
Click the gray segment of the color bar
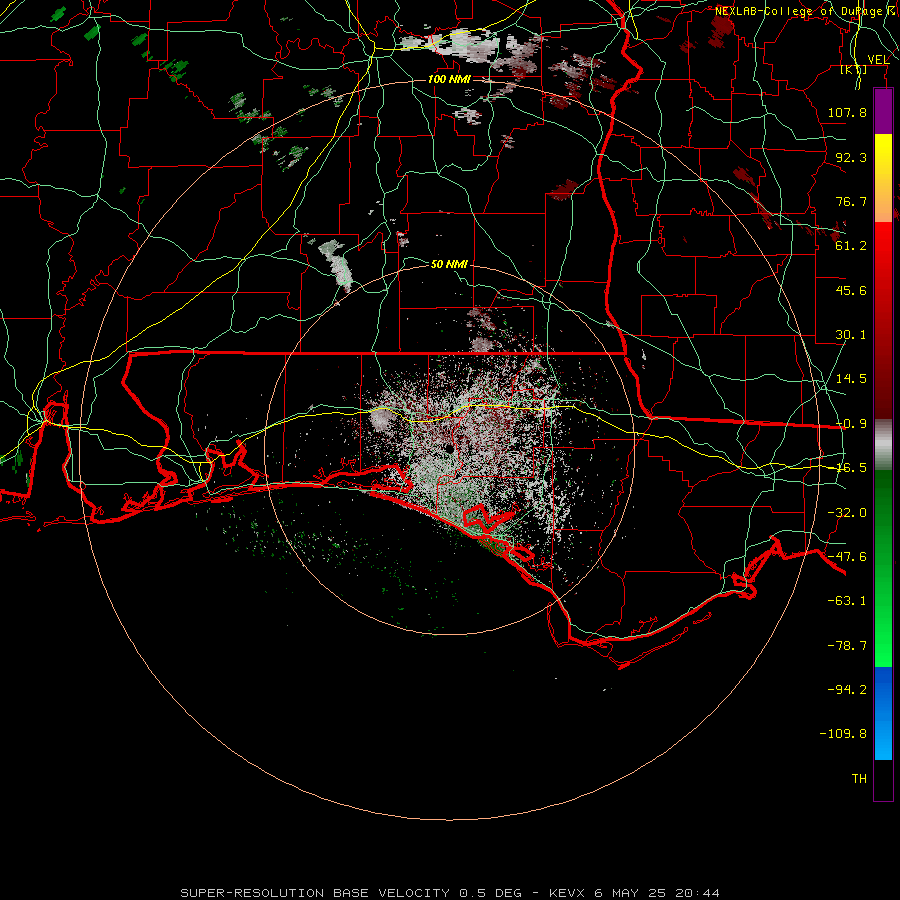point(883,445)
